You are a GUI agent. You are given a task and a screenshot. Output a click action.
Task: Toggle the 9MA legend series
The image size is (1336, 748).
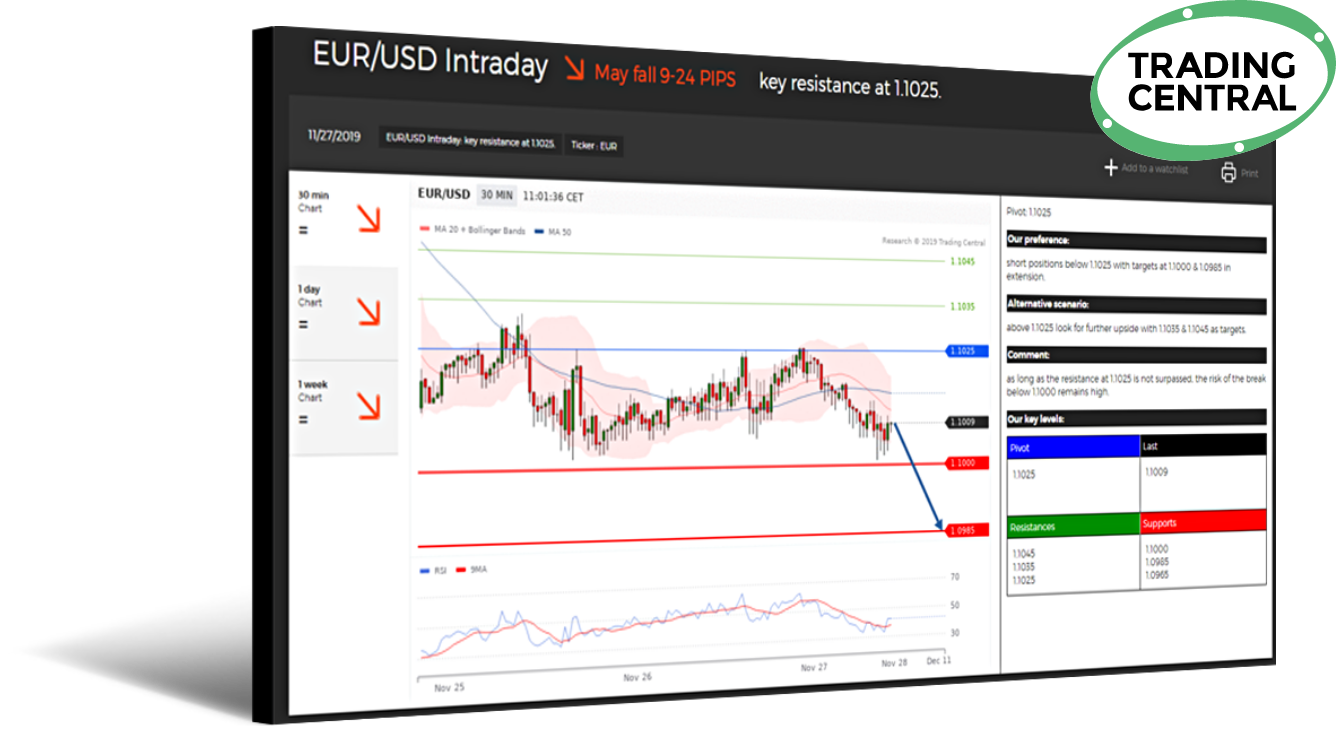473,570
